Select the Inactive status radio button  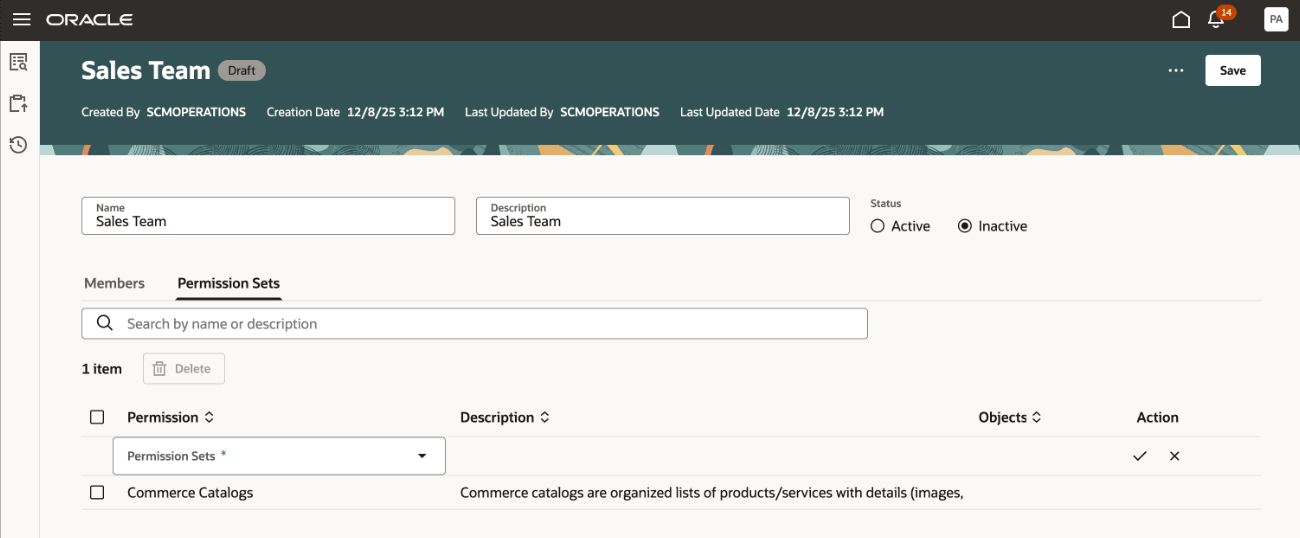pyautogui.click(x=965, y=226)
